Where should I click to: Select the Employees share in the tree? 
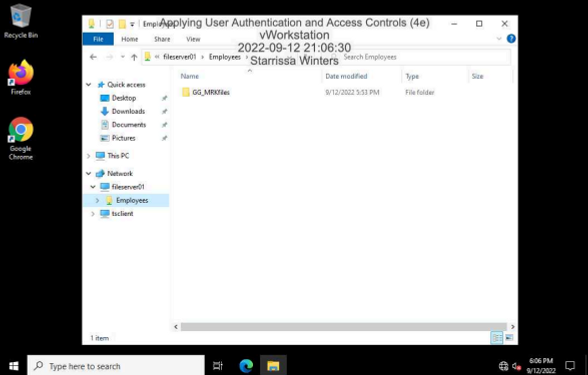click(132, 200)
